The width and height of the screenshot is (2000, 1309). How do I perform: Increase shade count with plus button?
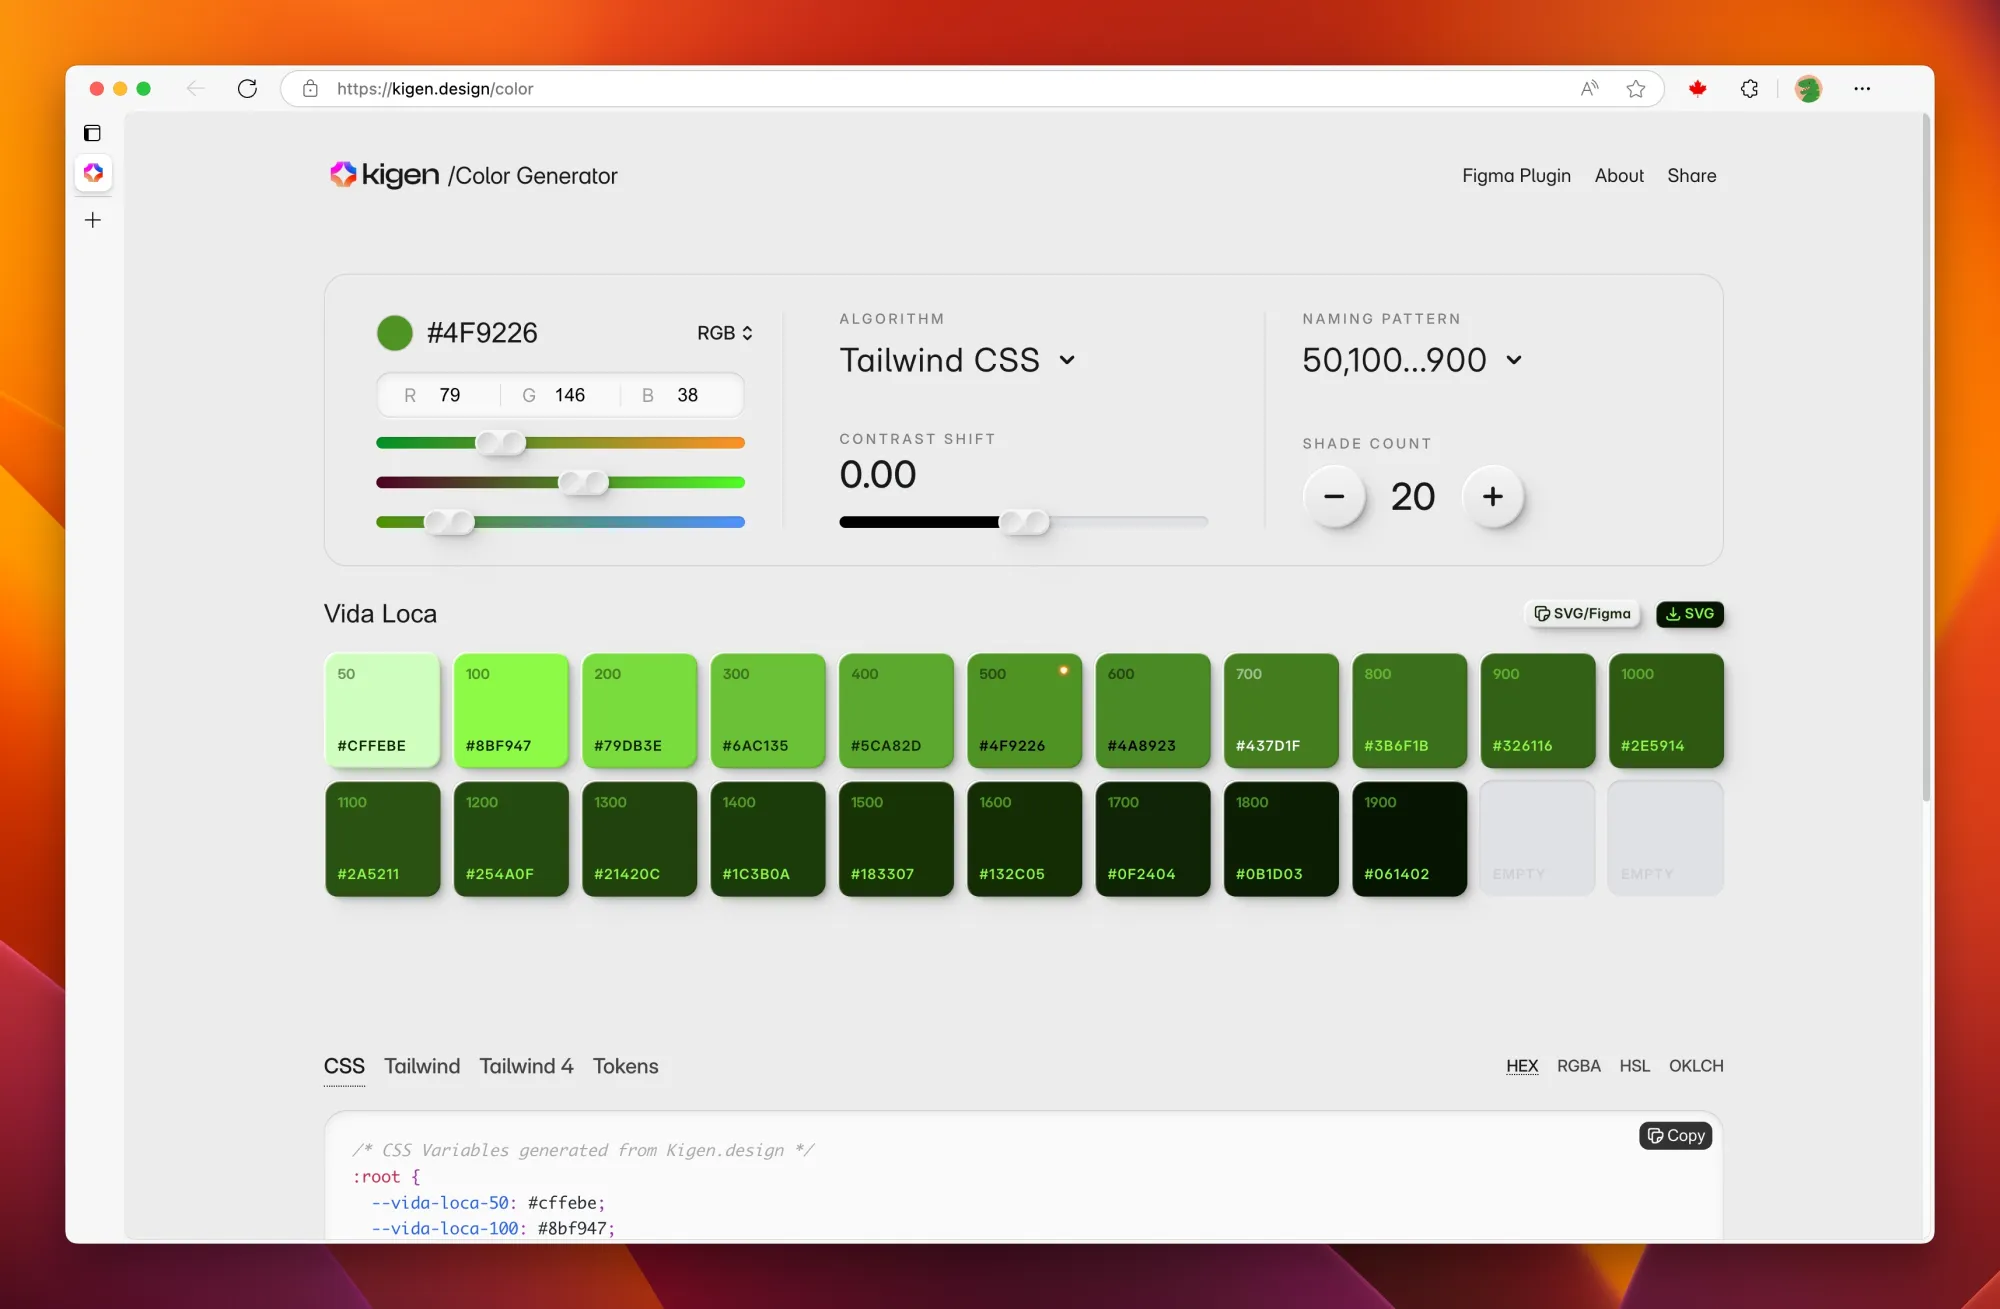(x=1492, y=497)
